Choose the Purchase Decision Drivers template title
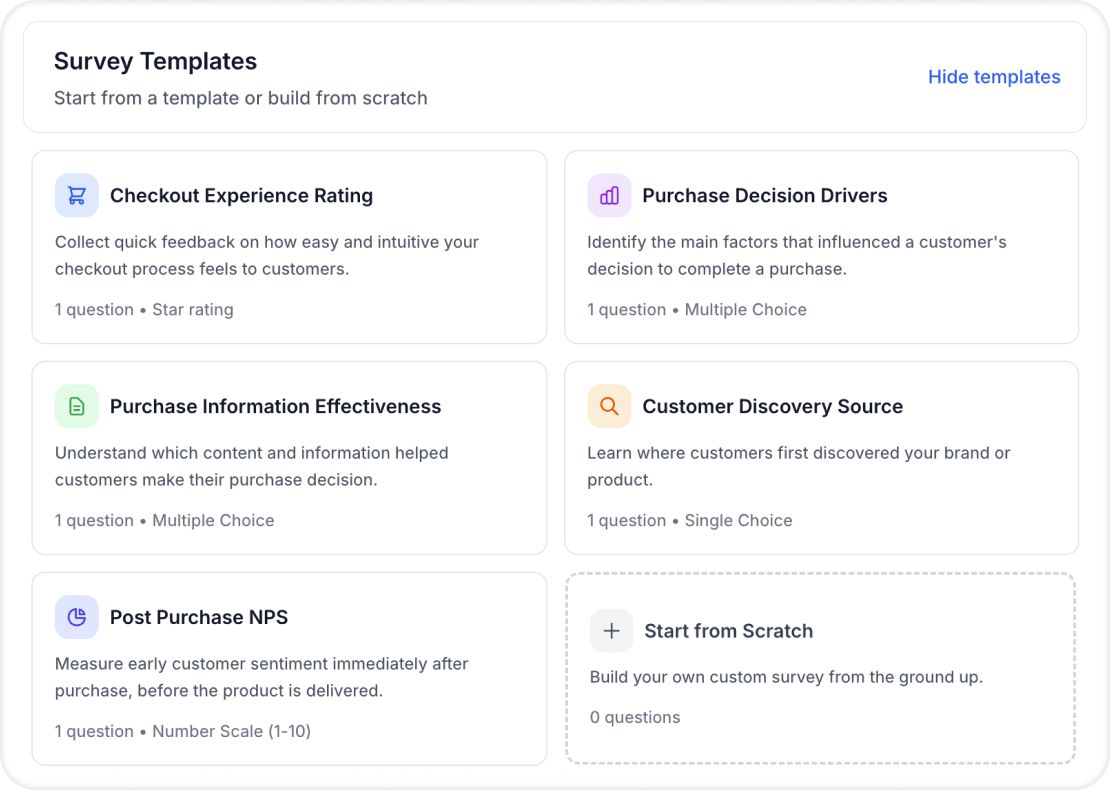The height and width of the screenshot is (790, 1110). 764,196
